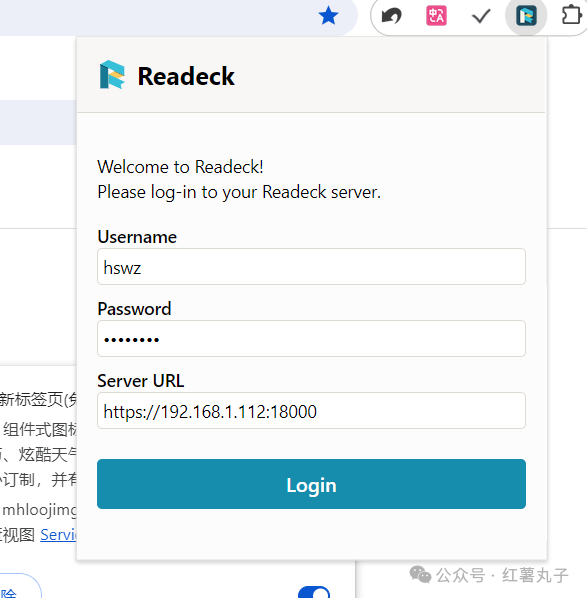587x598 pixels.
Task: Click the checkmark extension icon
Action: [481, 16]
